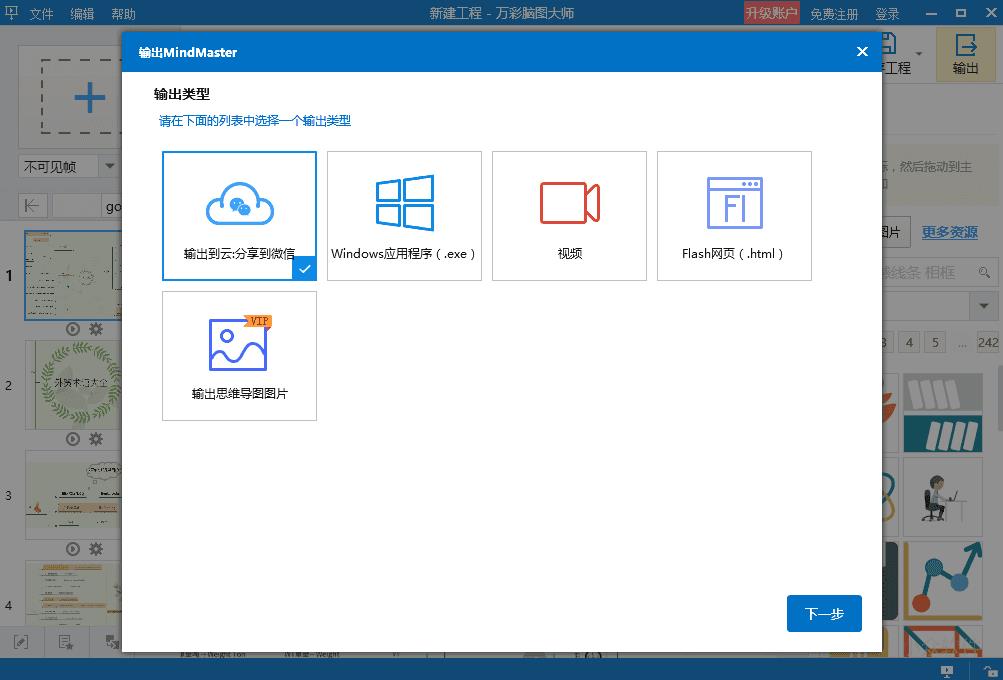Viewport: 1003px width, 680px height.
Task: Open the 更多资源 link
Action: [x=949, y=232]
